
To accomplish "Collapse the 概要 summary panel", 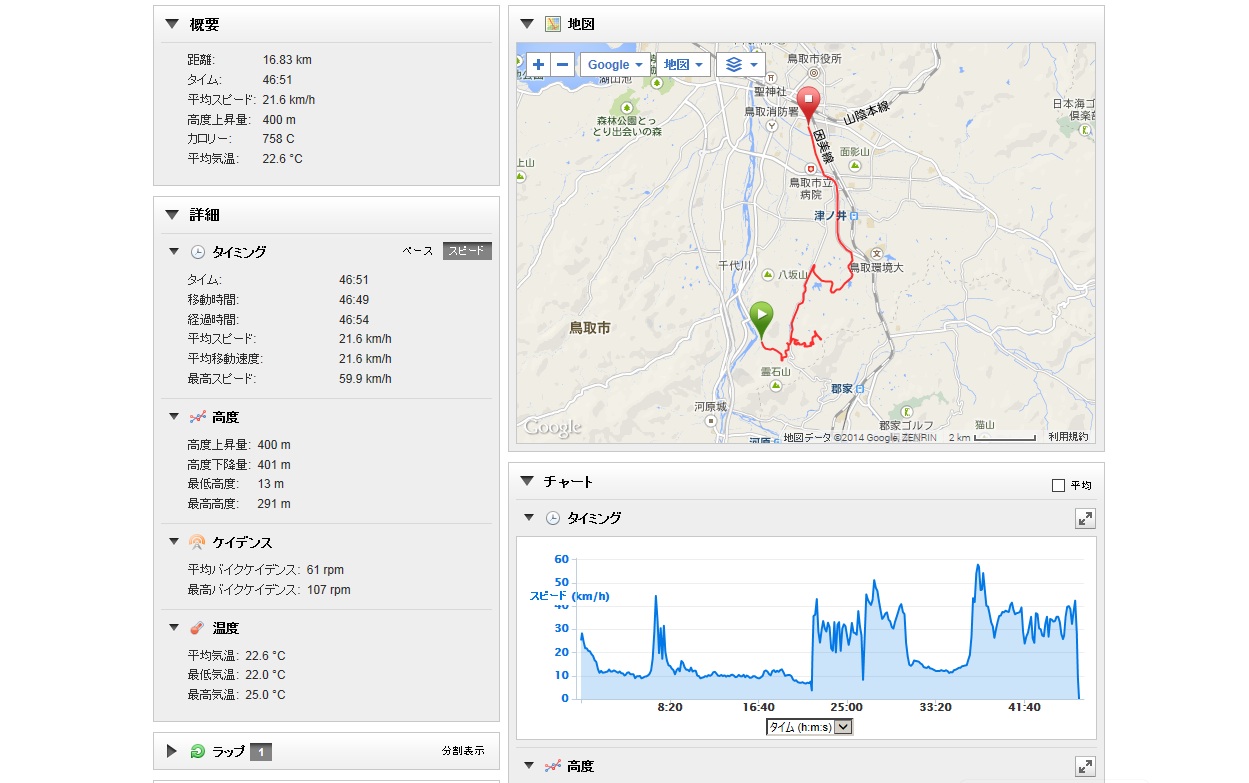I will pyautogui.click(x=172, y=24).
